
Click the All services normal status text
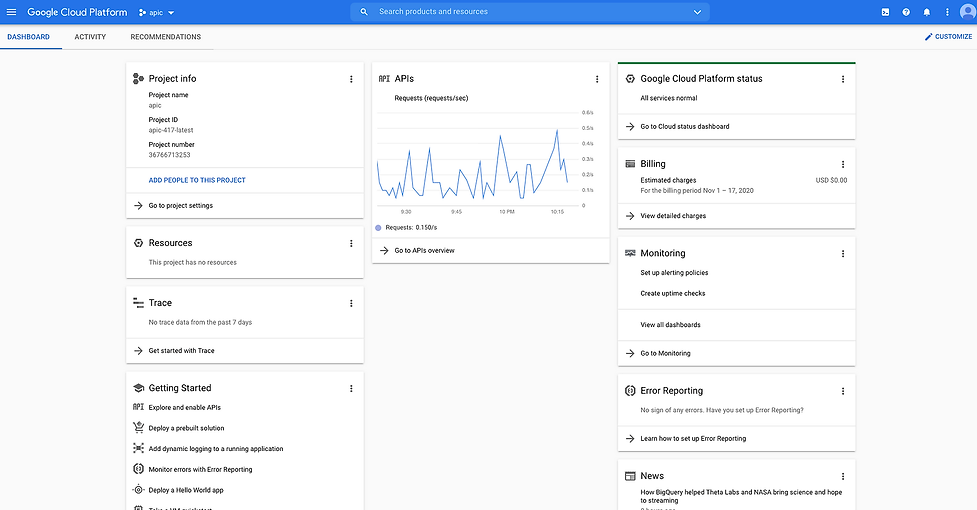pyautogui.click(x=669, y=98)
